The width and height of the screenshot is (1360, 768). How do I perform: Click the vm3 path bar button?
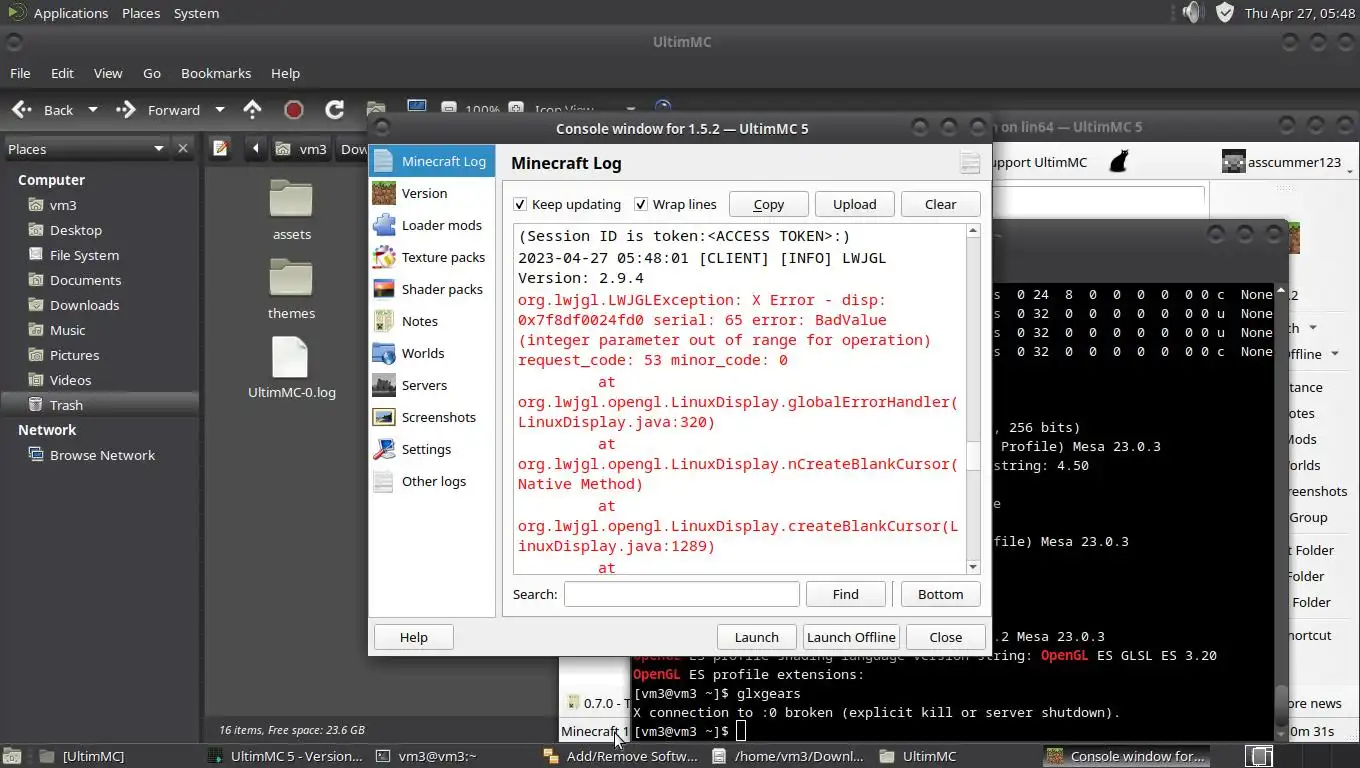click(x=302, y=148)
